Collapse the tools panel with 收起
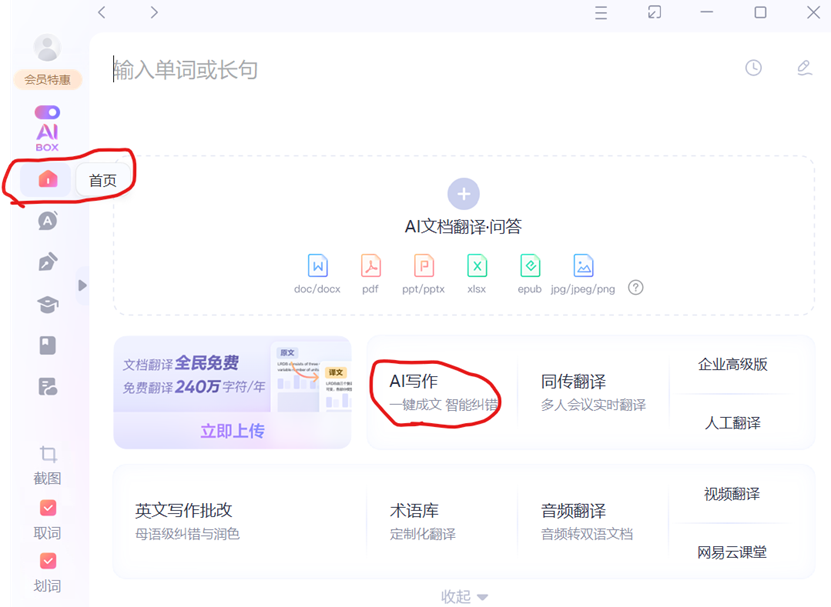 pyautogui.click(x=465, y=596)
